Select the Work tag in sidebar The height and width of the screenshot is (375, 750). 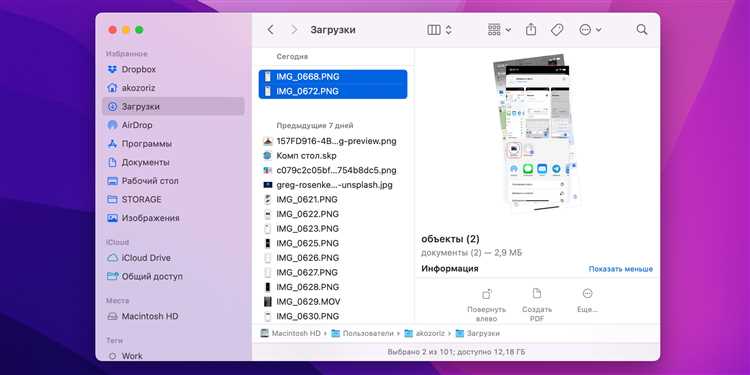click(173, 356)
